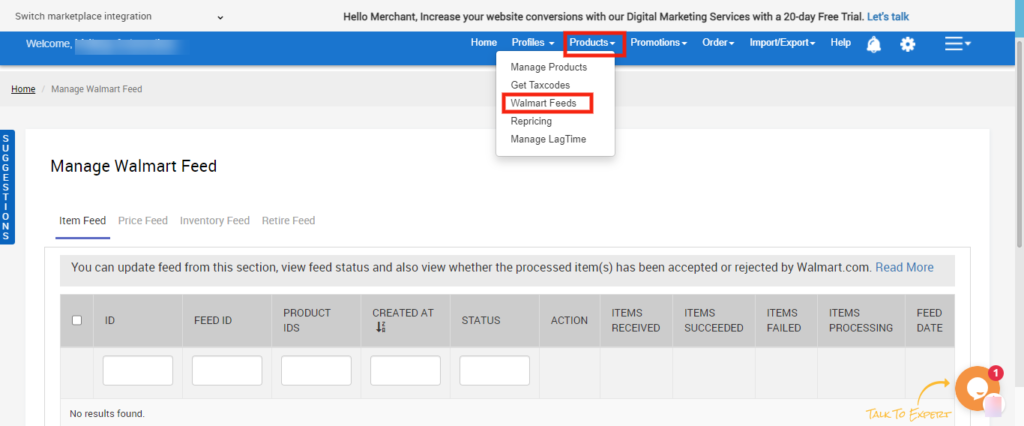
Task: Open the chat support bubble
Action: pyautogui.click(x=976, y=389)
